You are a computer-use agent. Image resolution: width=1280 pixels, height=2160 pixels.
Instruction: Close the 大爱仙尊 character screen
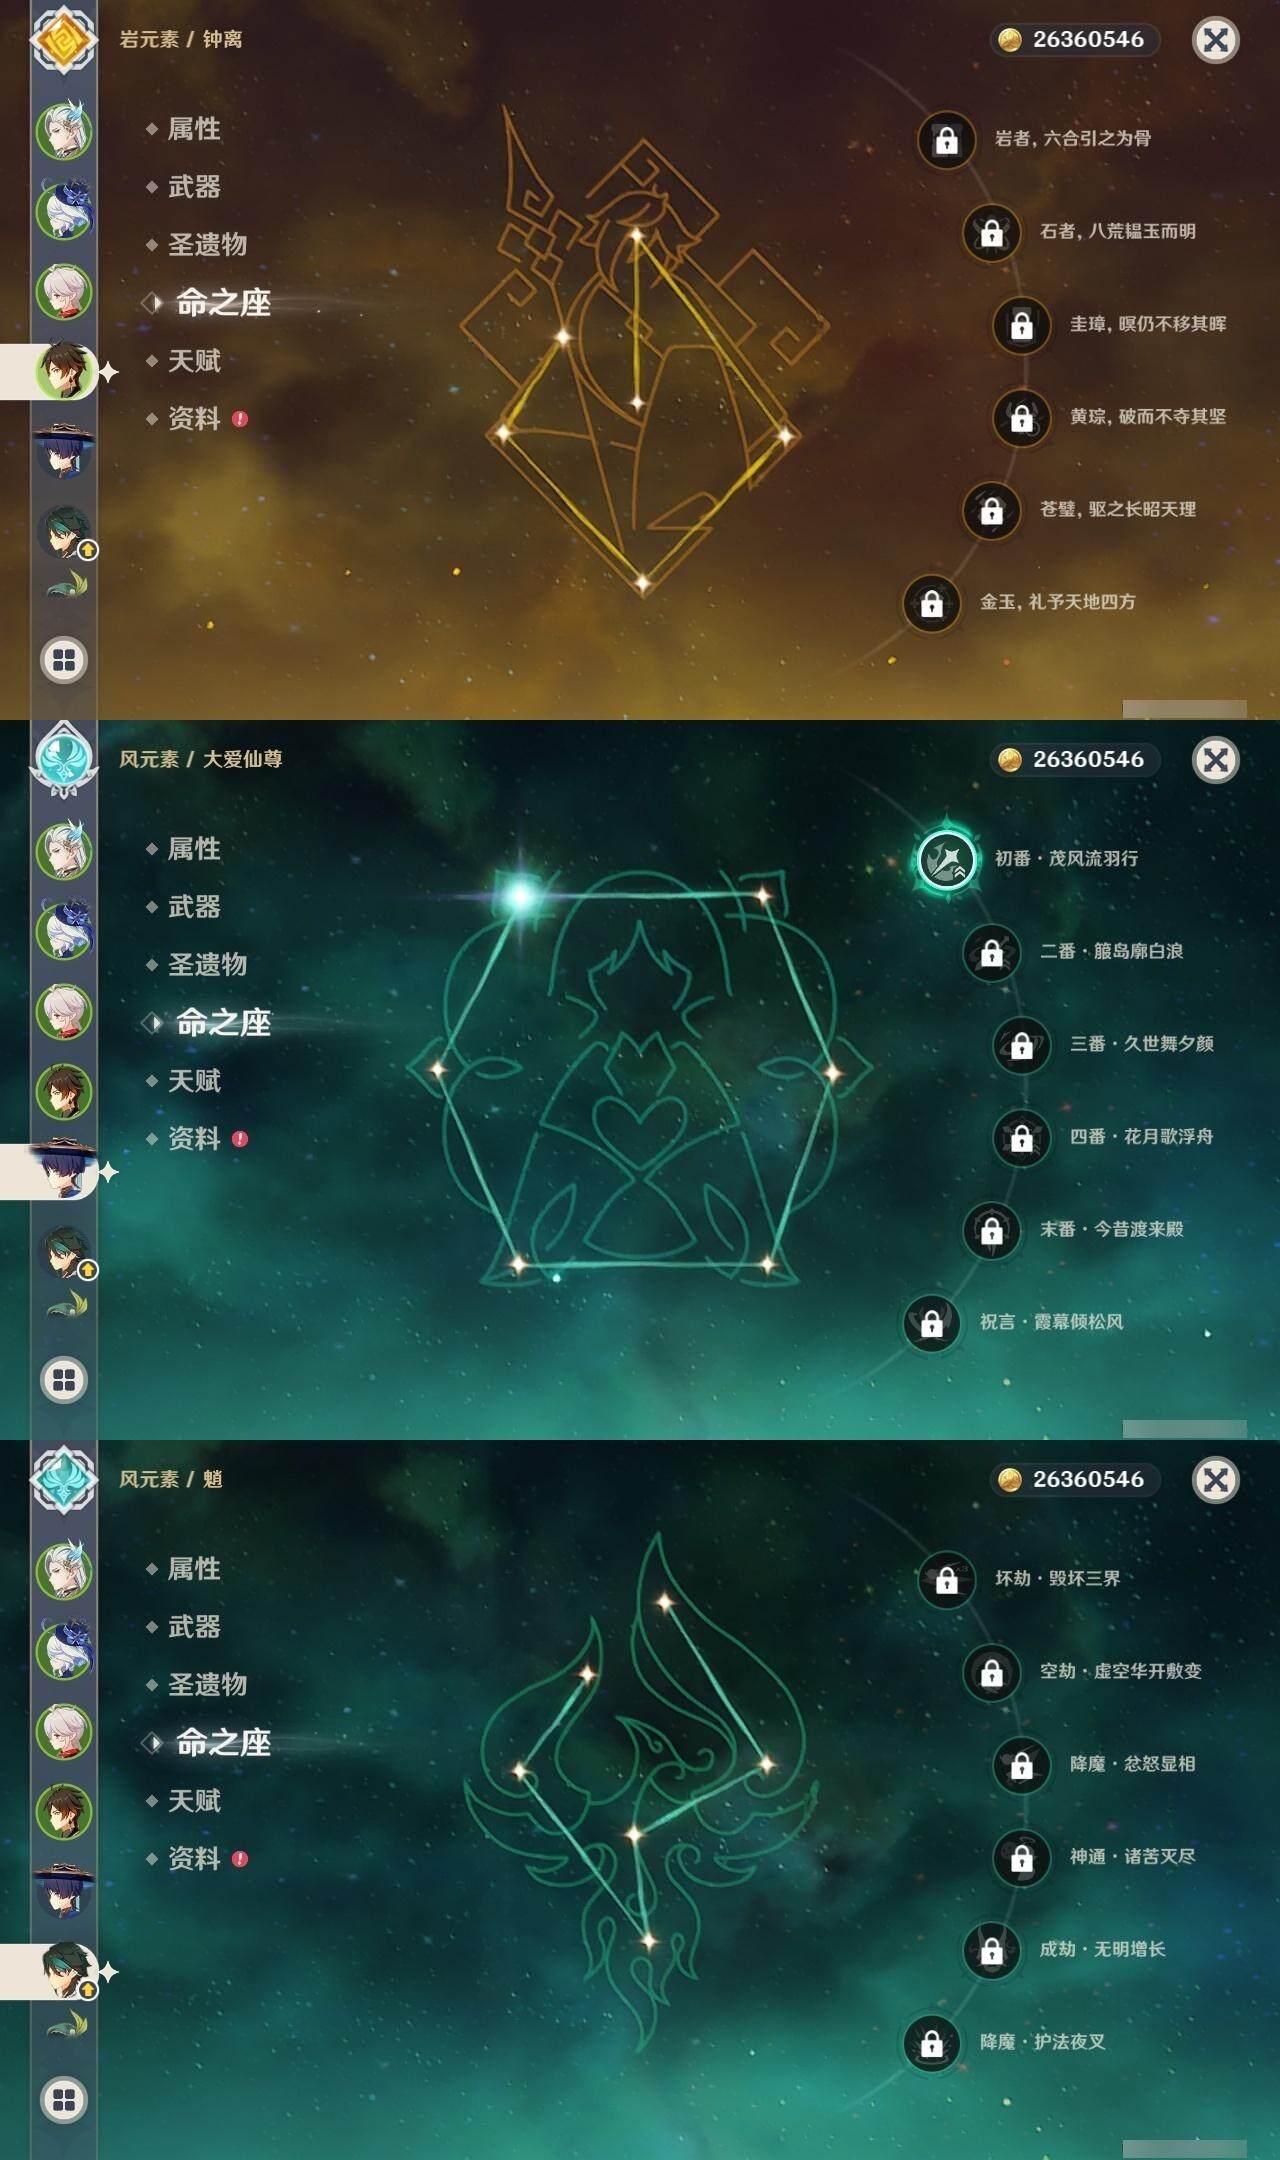[x=1216, y=760]
